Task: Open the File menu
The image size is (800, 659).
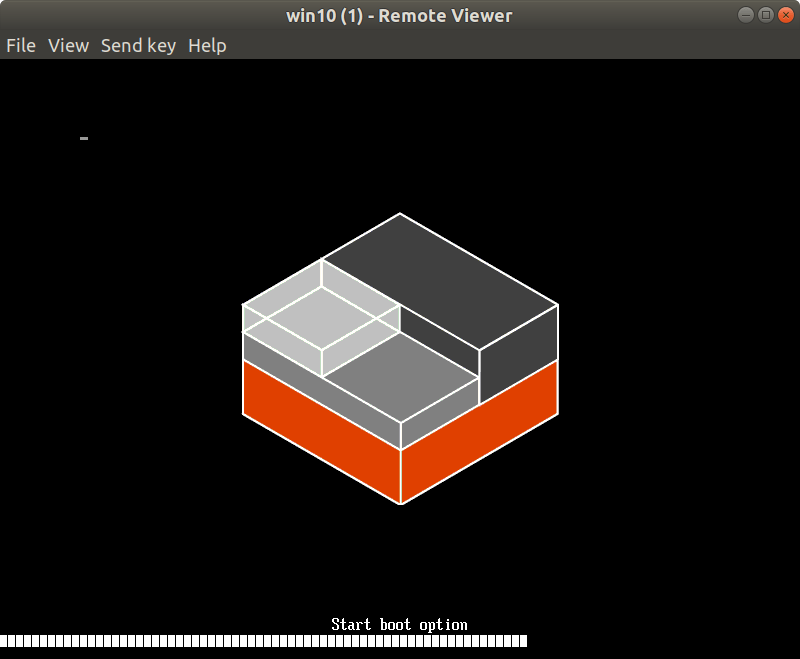Action: (21, 46)
